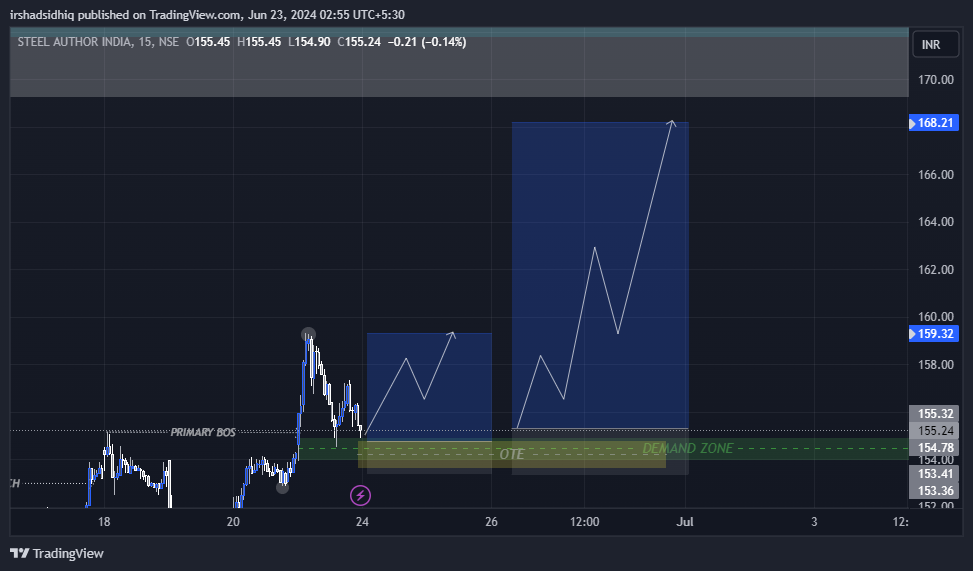
Task: Click the 20 date on time axis
Action: point(233,521)
